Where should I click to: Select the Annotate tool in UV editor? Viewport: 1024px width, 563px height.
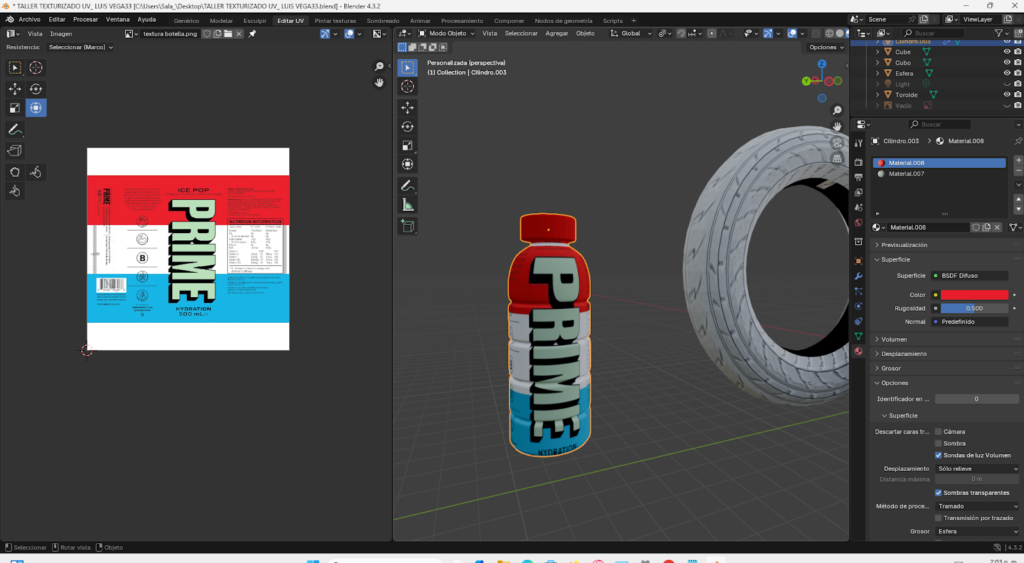pyautogui.click(x=14, y=130)
